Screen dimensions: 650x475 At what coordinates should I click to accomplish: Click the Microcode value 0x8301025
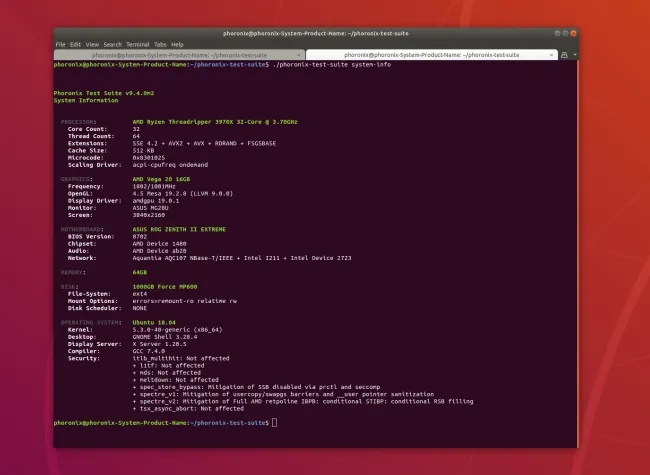click(148, 158)
